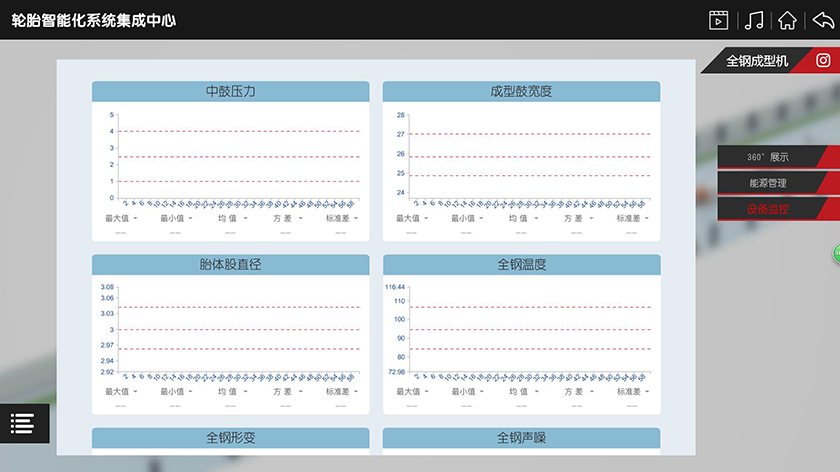Click the 中鼓压力 chart header
Image resolution: width=840 pixels, height=472 pixels.
(x=231, y=91)
